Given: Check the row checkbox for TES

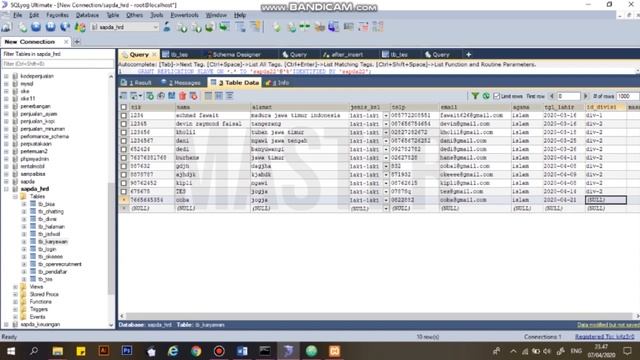Looking at the screenshot, I should click(124, 191).
